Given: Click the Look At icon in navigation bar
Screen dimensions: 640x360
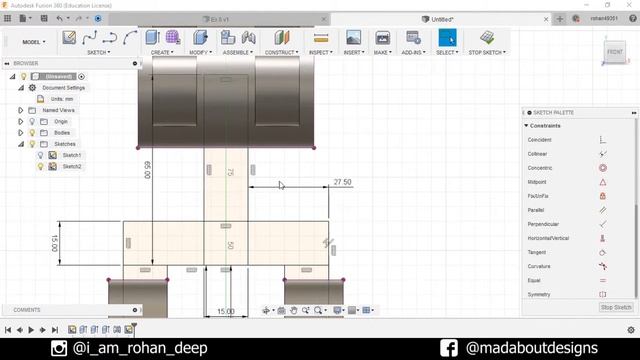Looking at the screenshot, I should pyautogui.click(x=281, y=311).
